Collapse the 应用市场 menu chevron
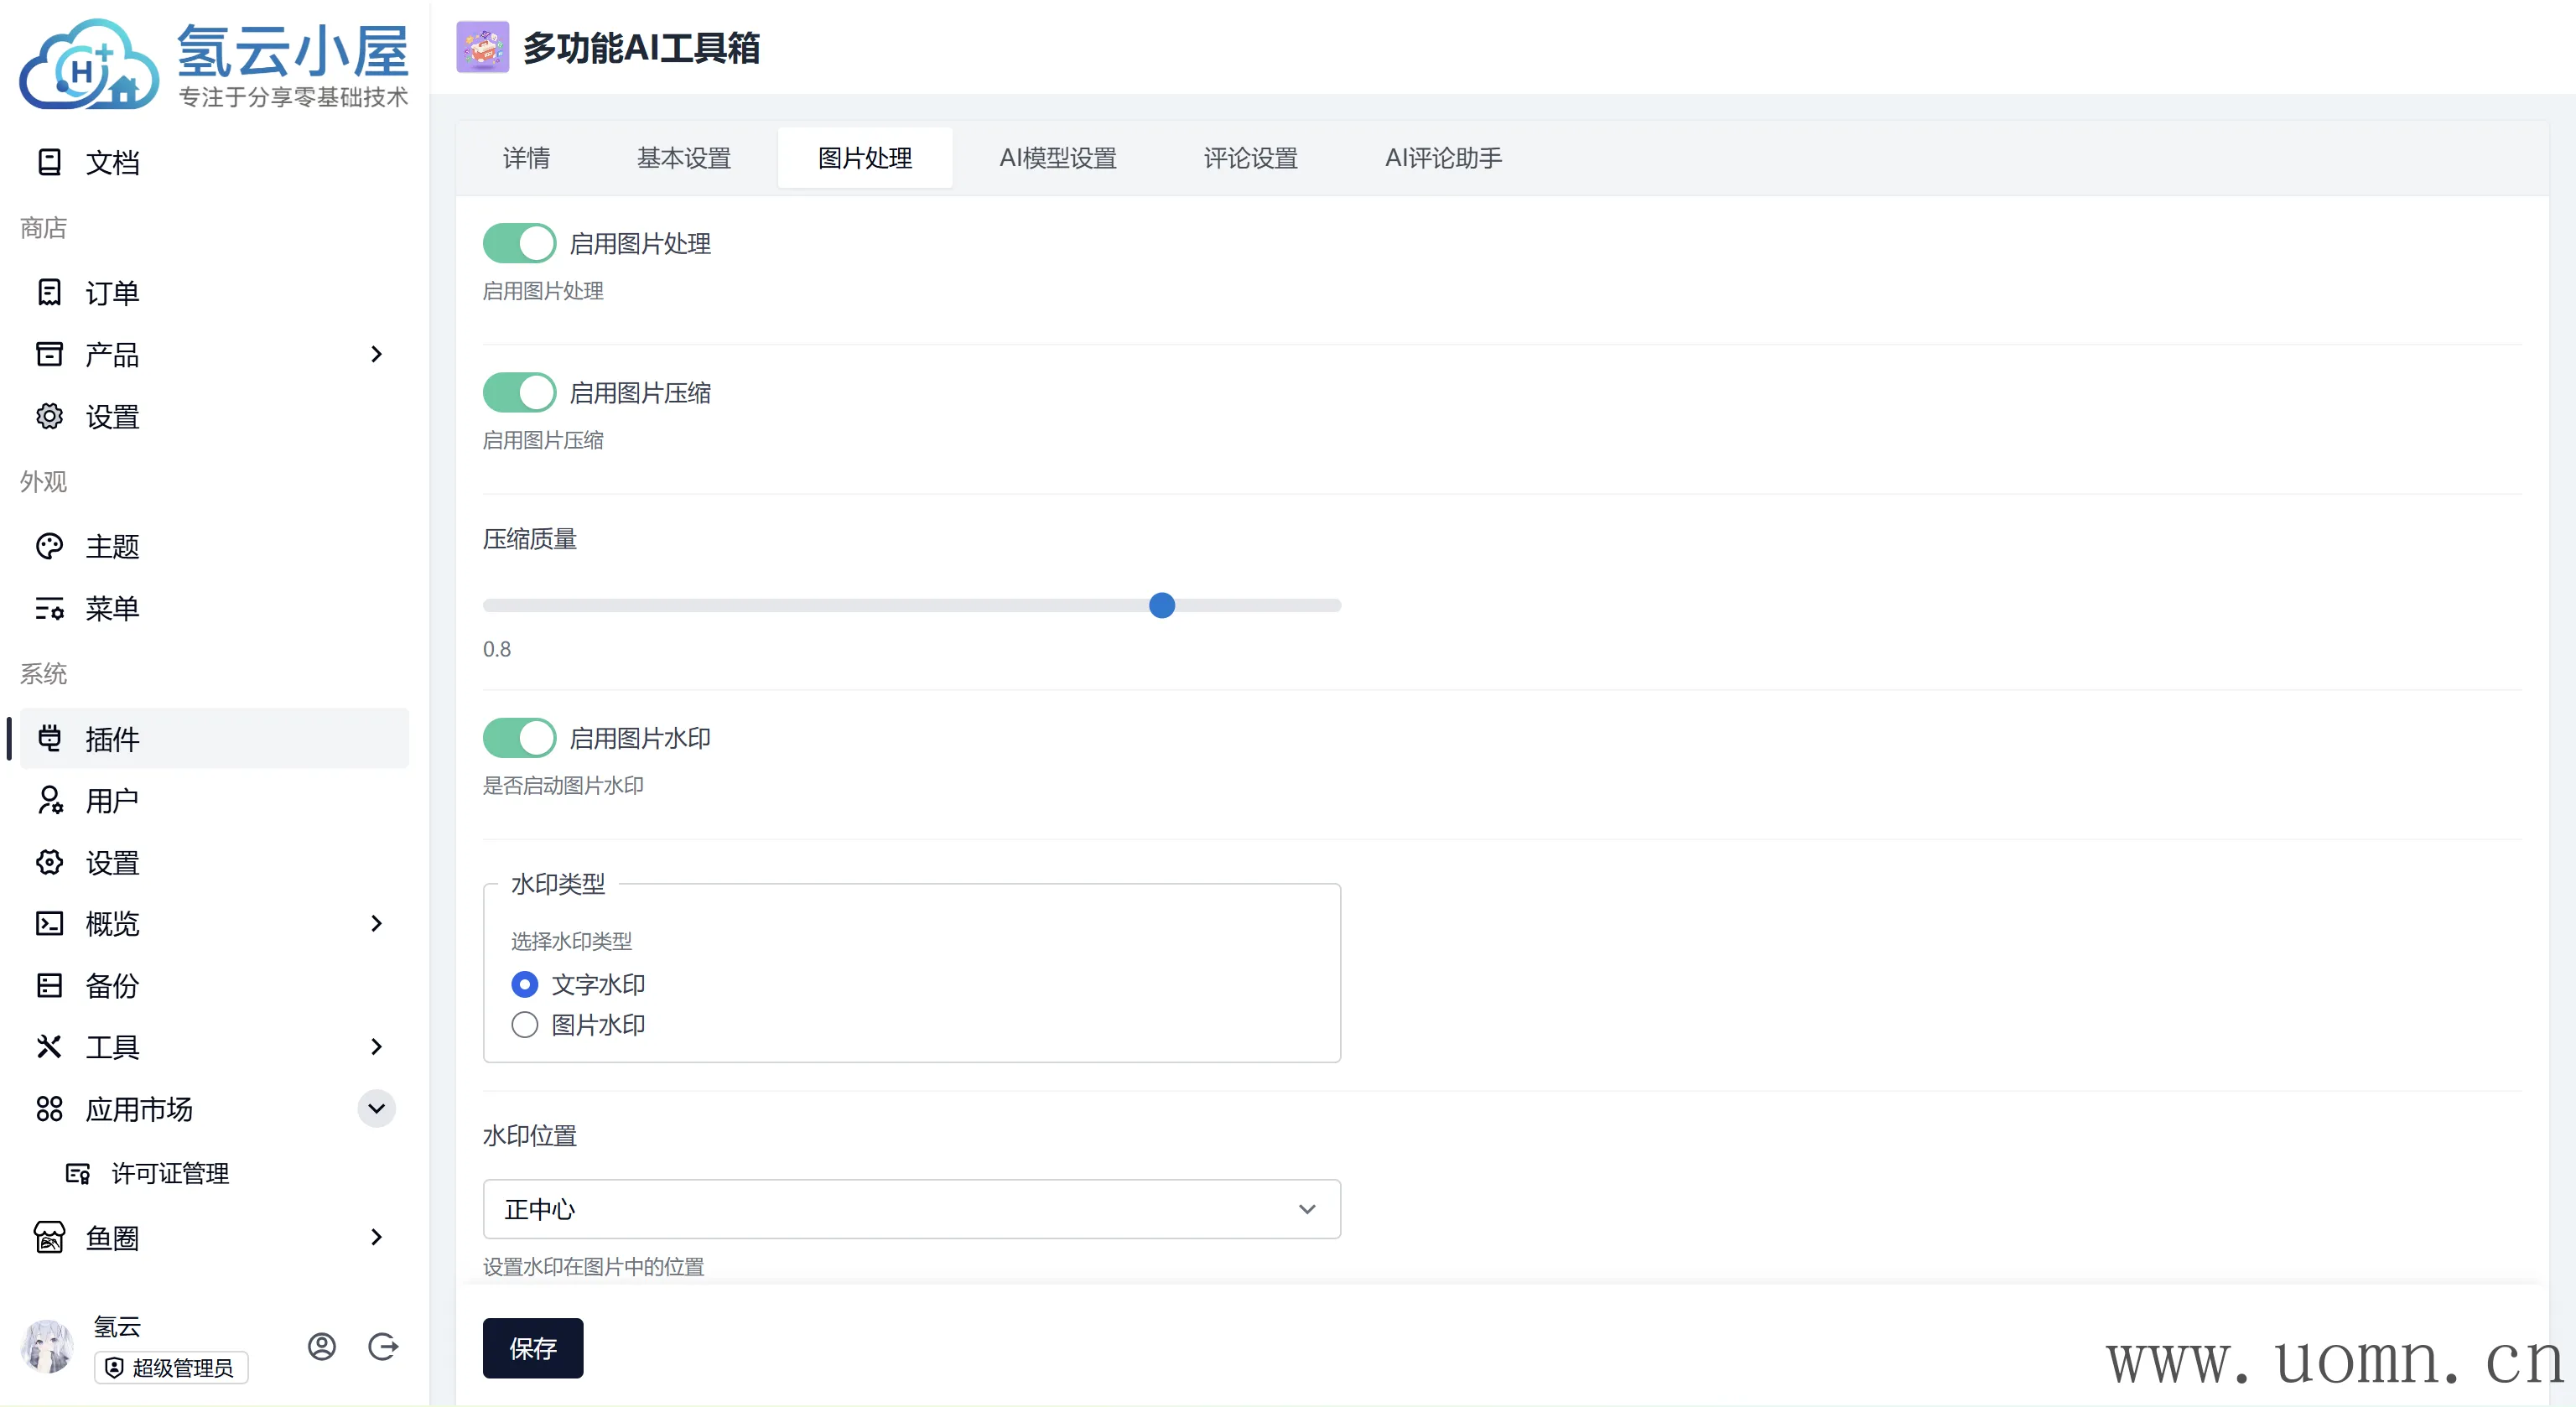The height and width of the screenshot is (1407, 2576). tap(376, 1108)
